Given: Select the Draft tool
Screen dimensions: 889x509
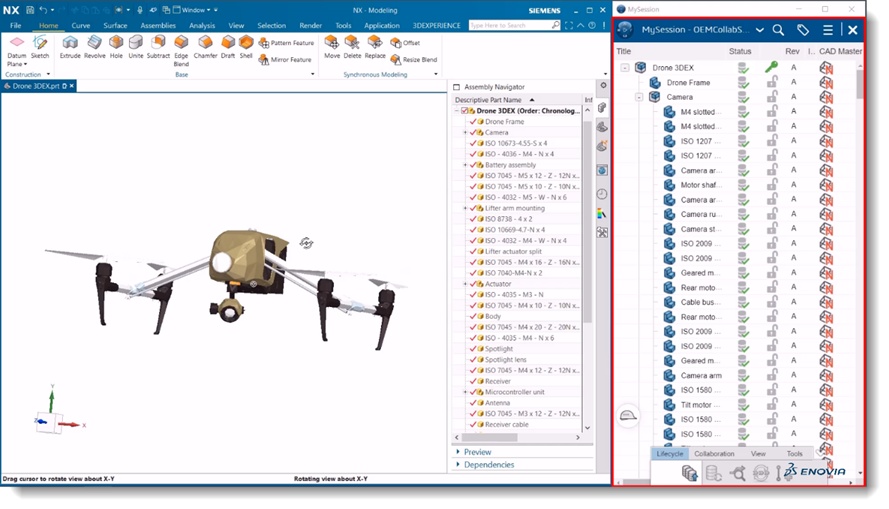Looking at the screenshot, I should pyautogui.click(x=228, y=47).
